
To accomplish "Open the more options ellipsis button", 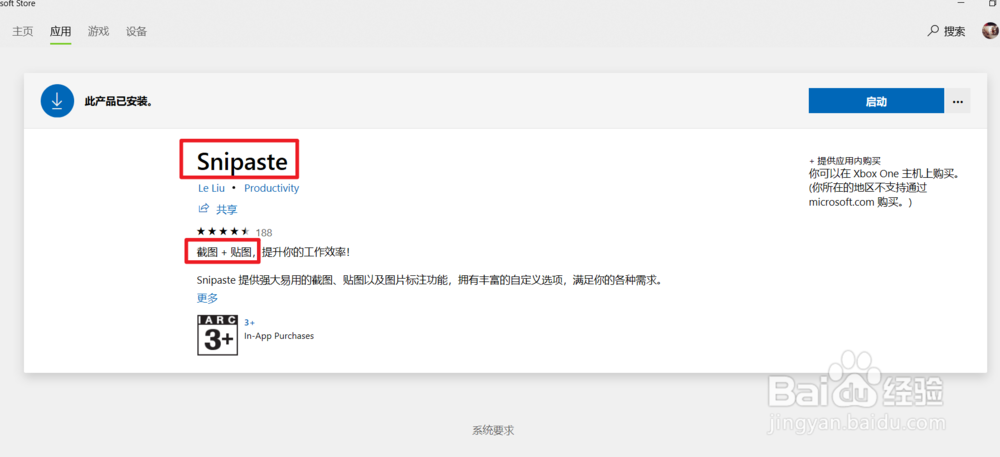I will pyautogui.click(x=957, y=101).
